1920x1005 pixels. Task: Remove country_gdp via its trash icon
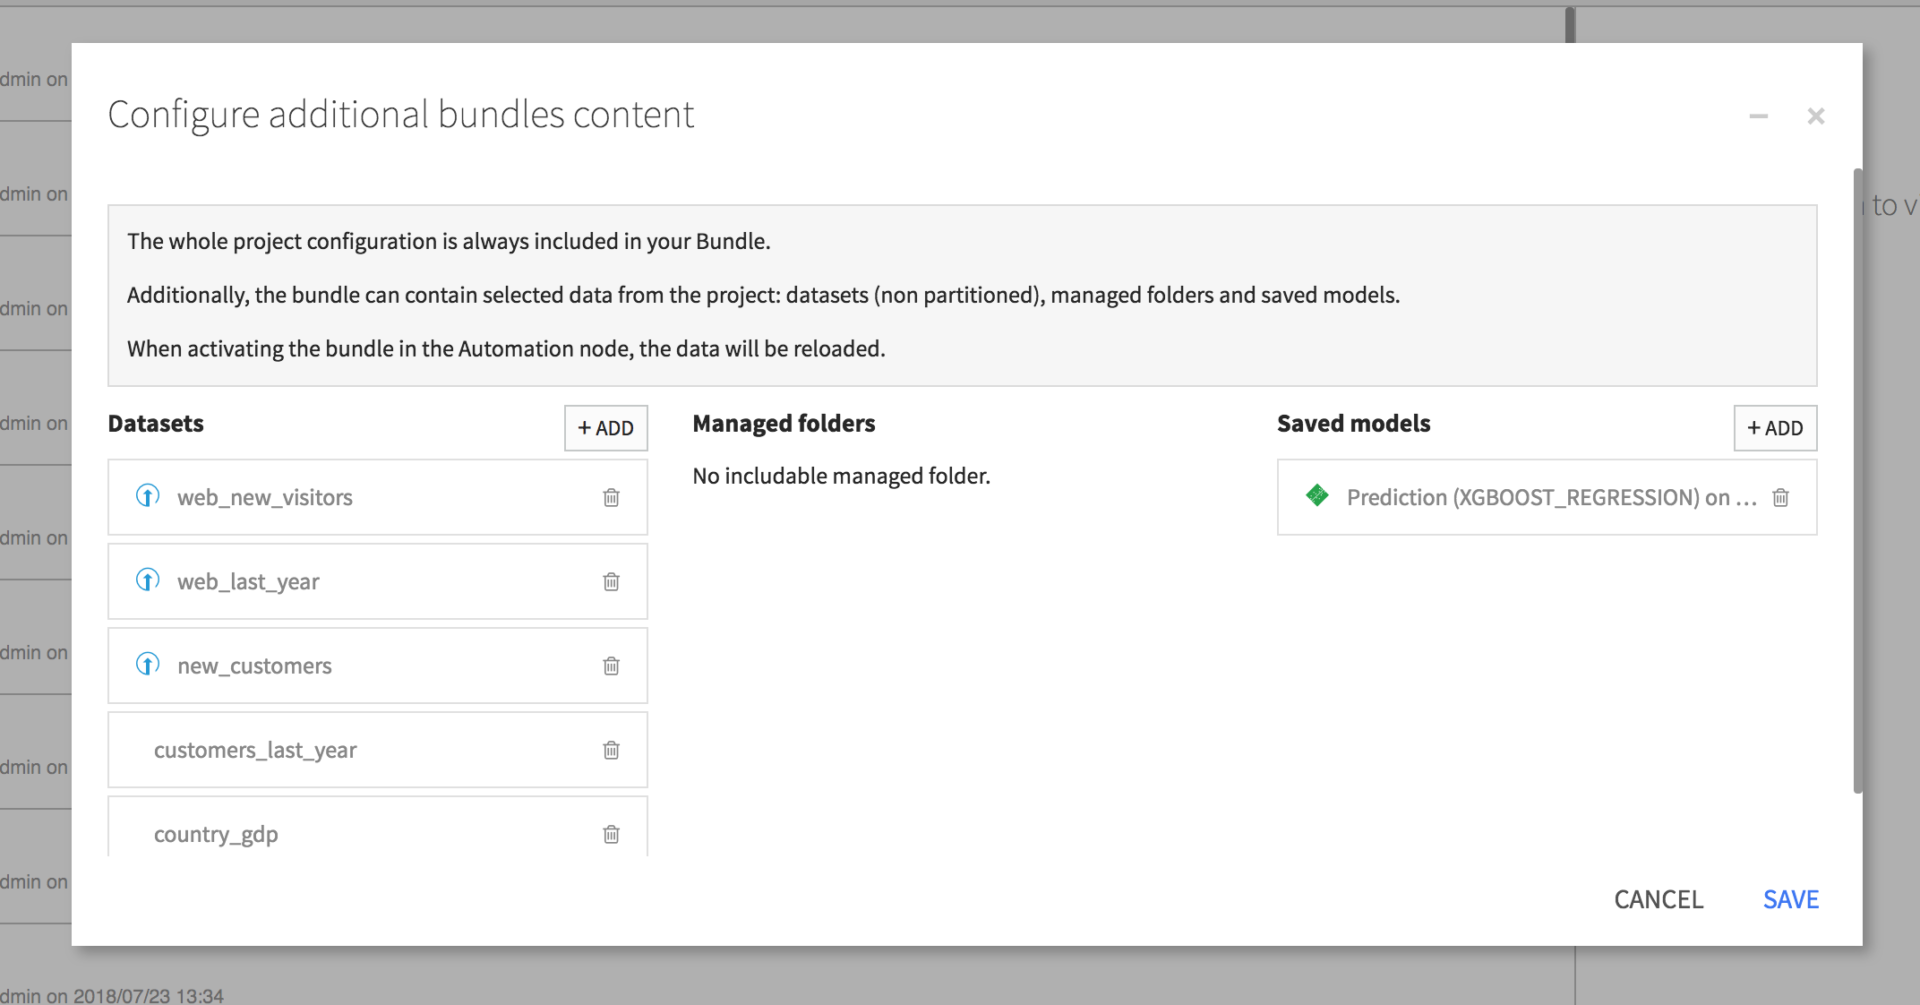[x=611, y=833]
